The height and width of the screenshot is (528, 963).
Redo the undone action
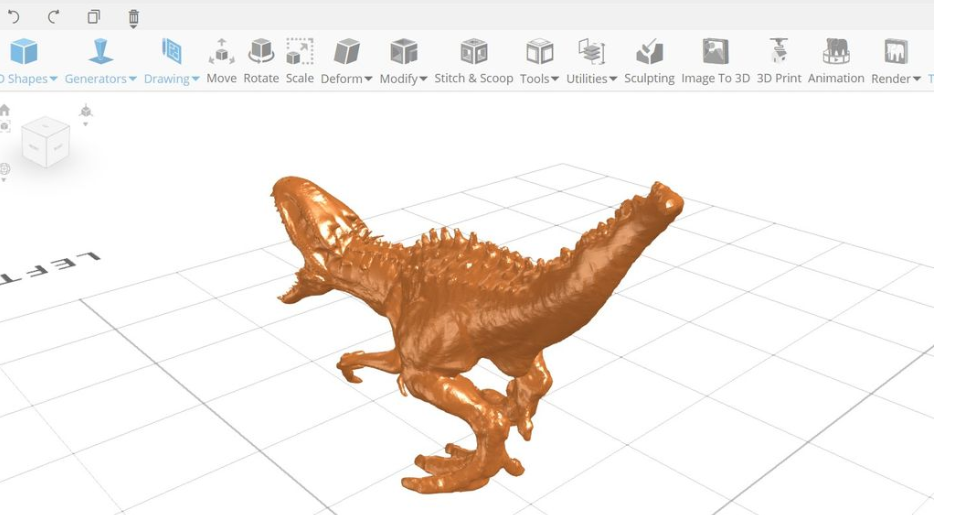pyautogui.click(x=53, y=17)
